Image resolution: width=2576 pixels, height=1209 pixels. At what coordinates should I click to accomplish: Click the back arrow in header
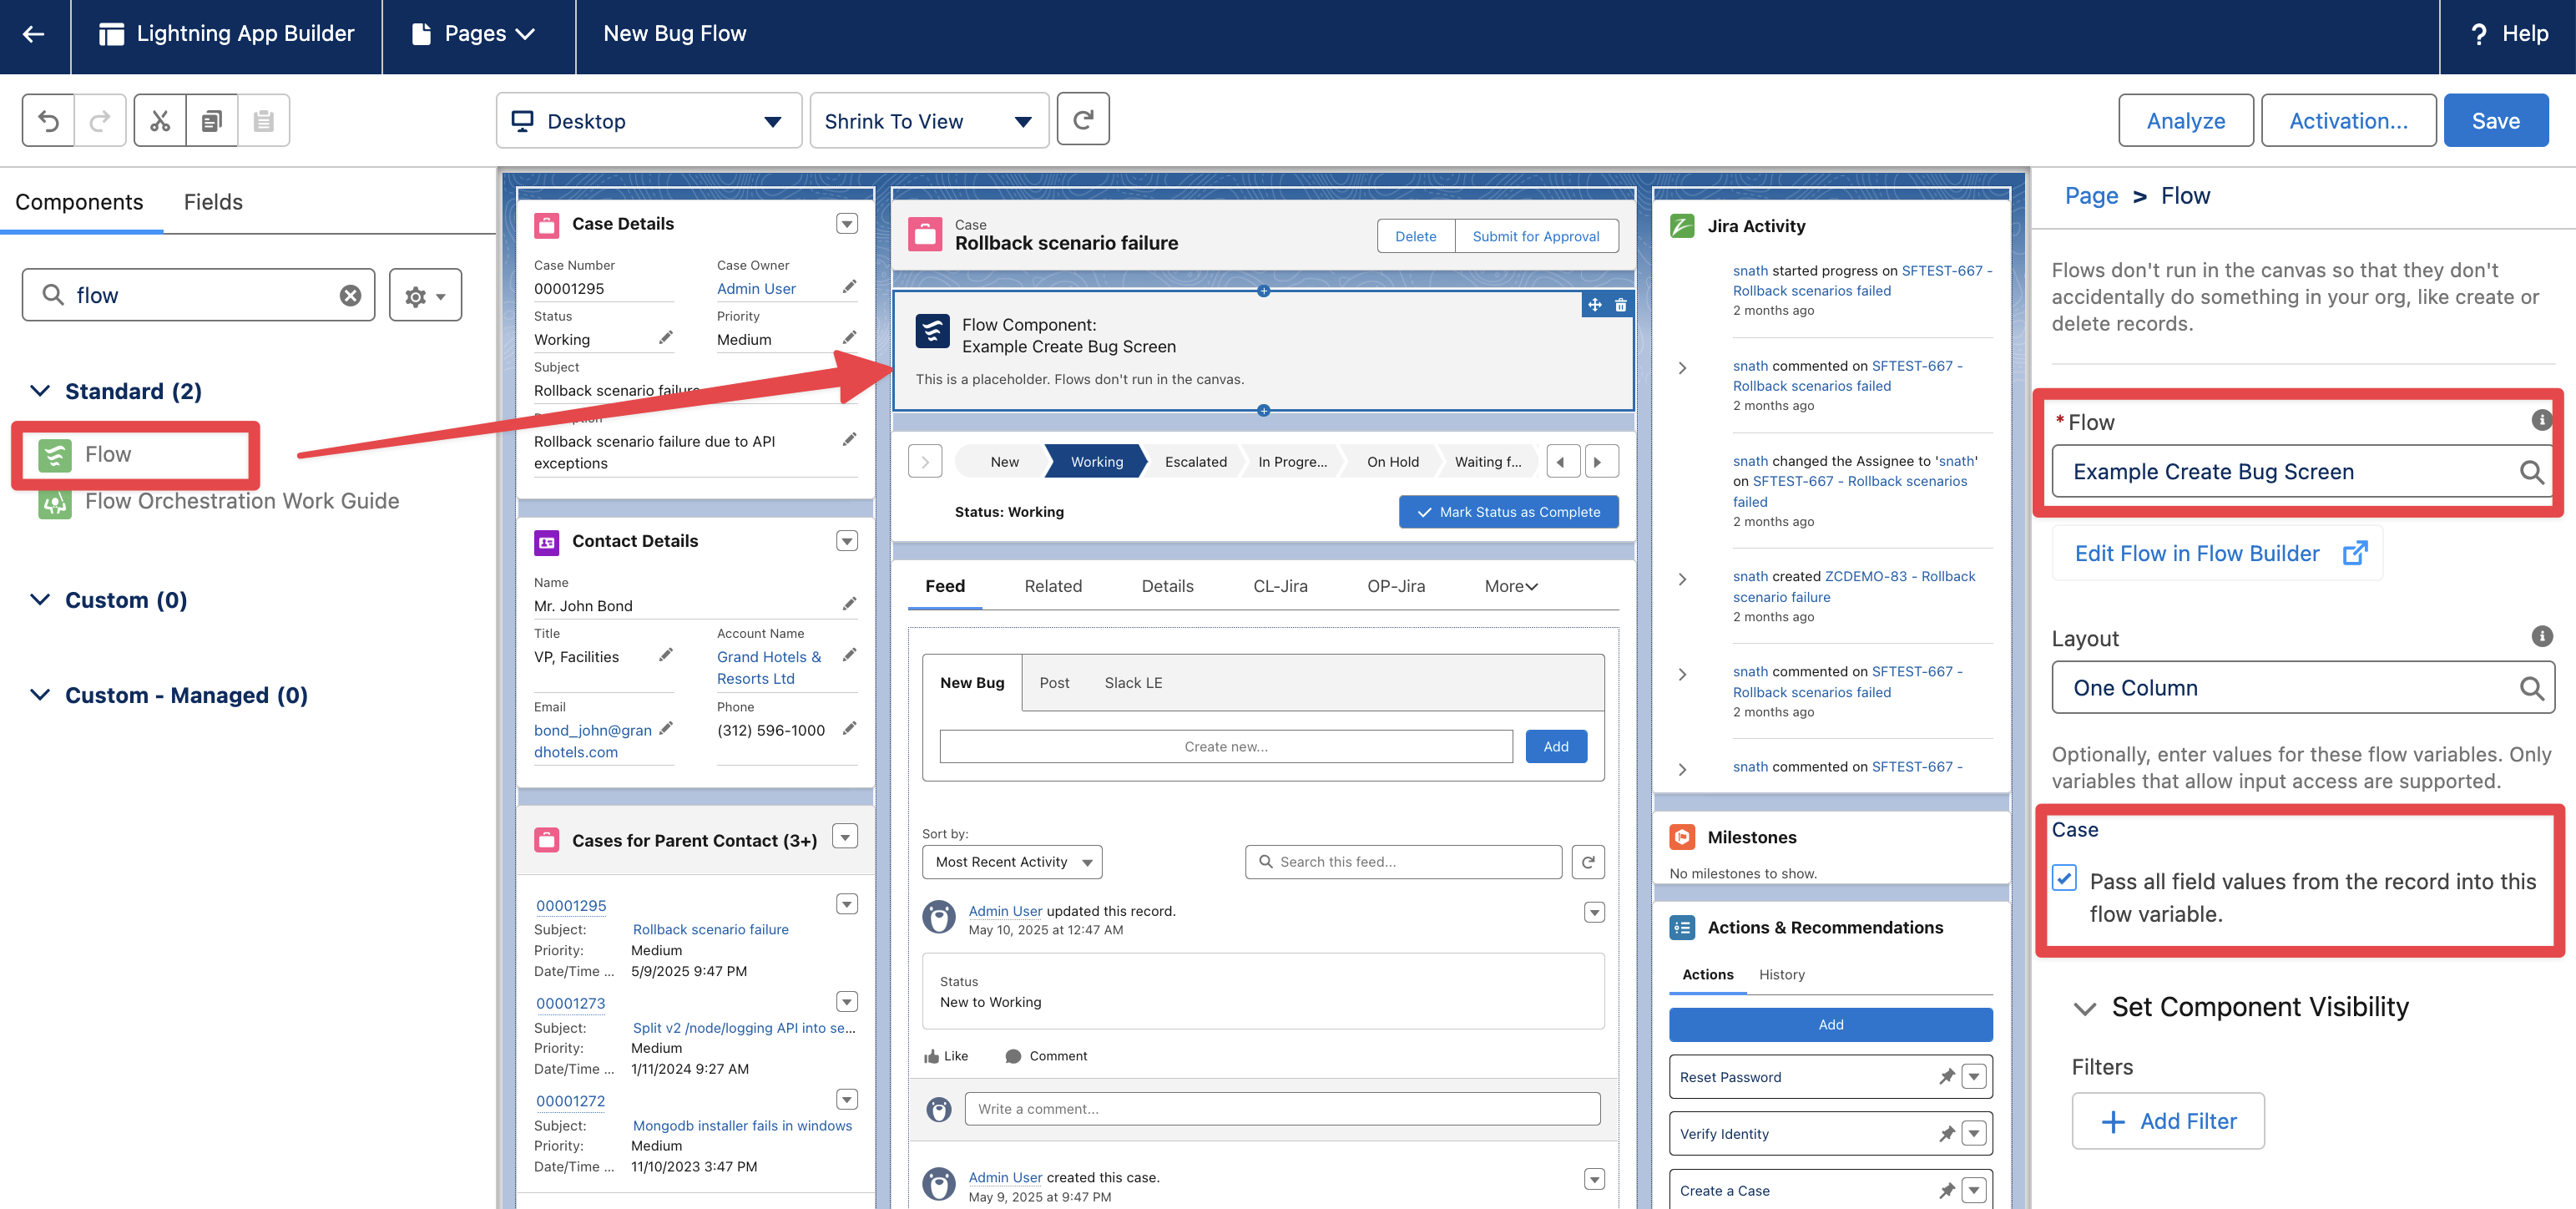coord(33,34)
